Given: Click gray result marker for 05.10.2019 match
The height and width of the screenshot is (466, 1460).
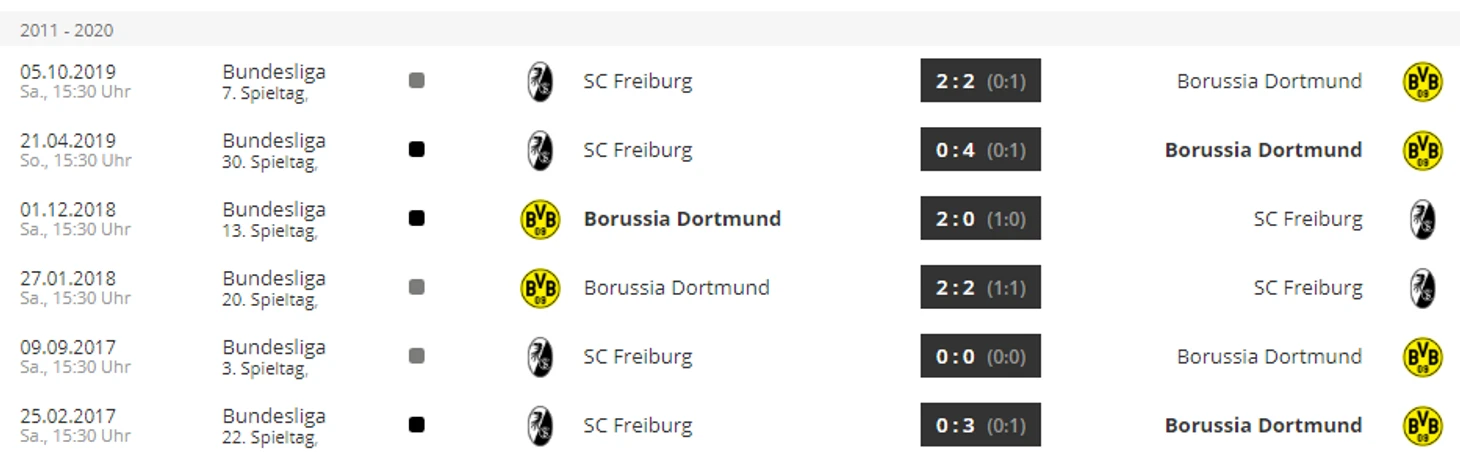Looking at the screenshot, I should [417, 80].
